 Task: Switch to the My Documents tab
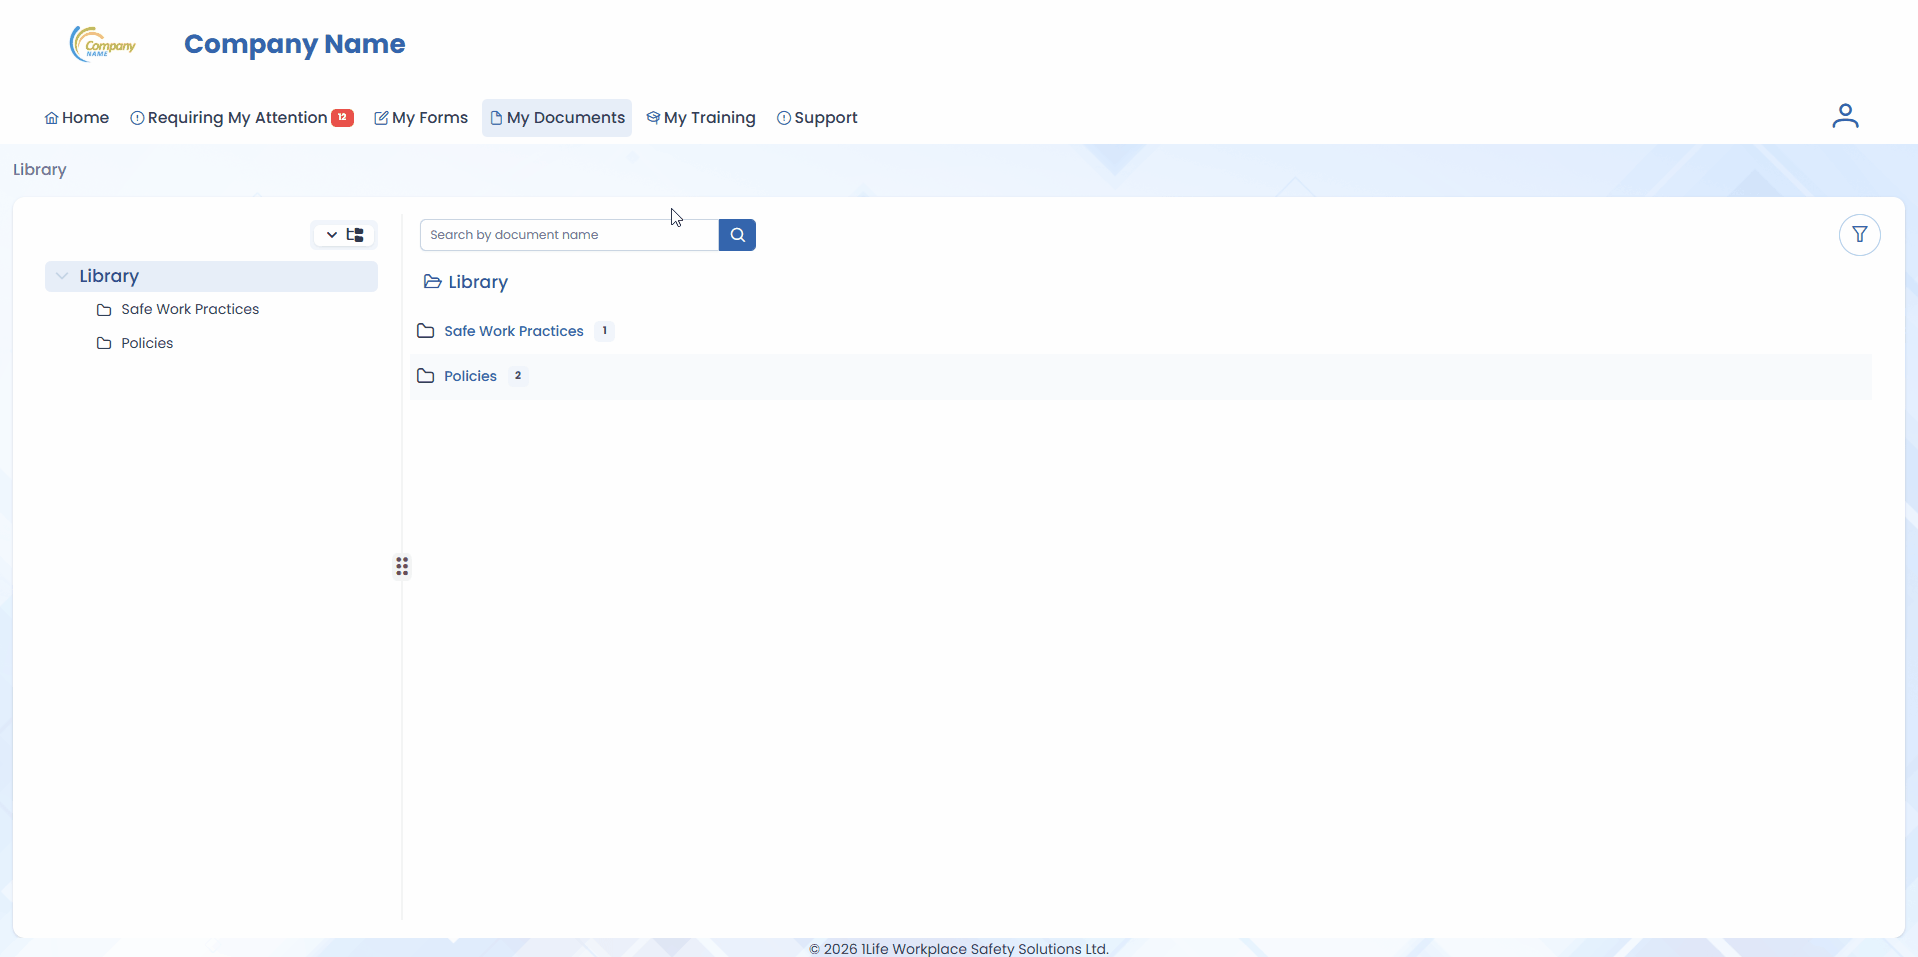tap(557, 117)
